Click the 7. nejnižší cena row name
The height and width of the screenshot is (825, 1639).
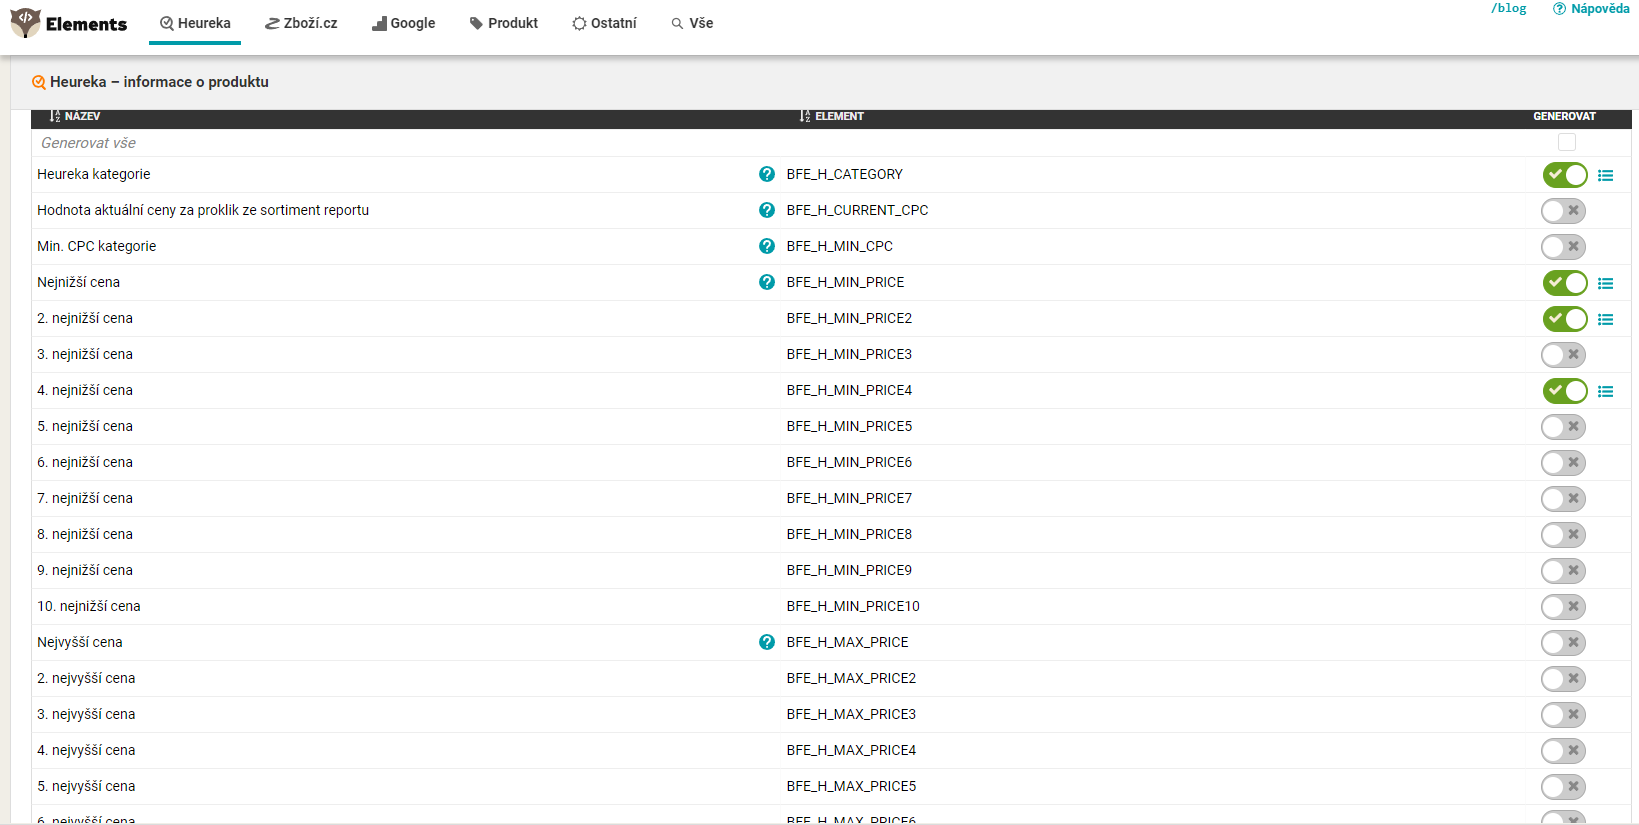tap(85, 498)
